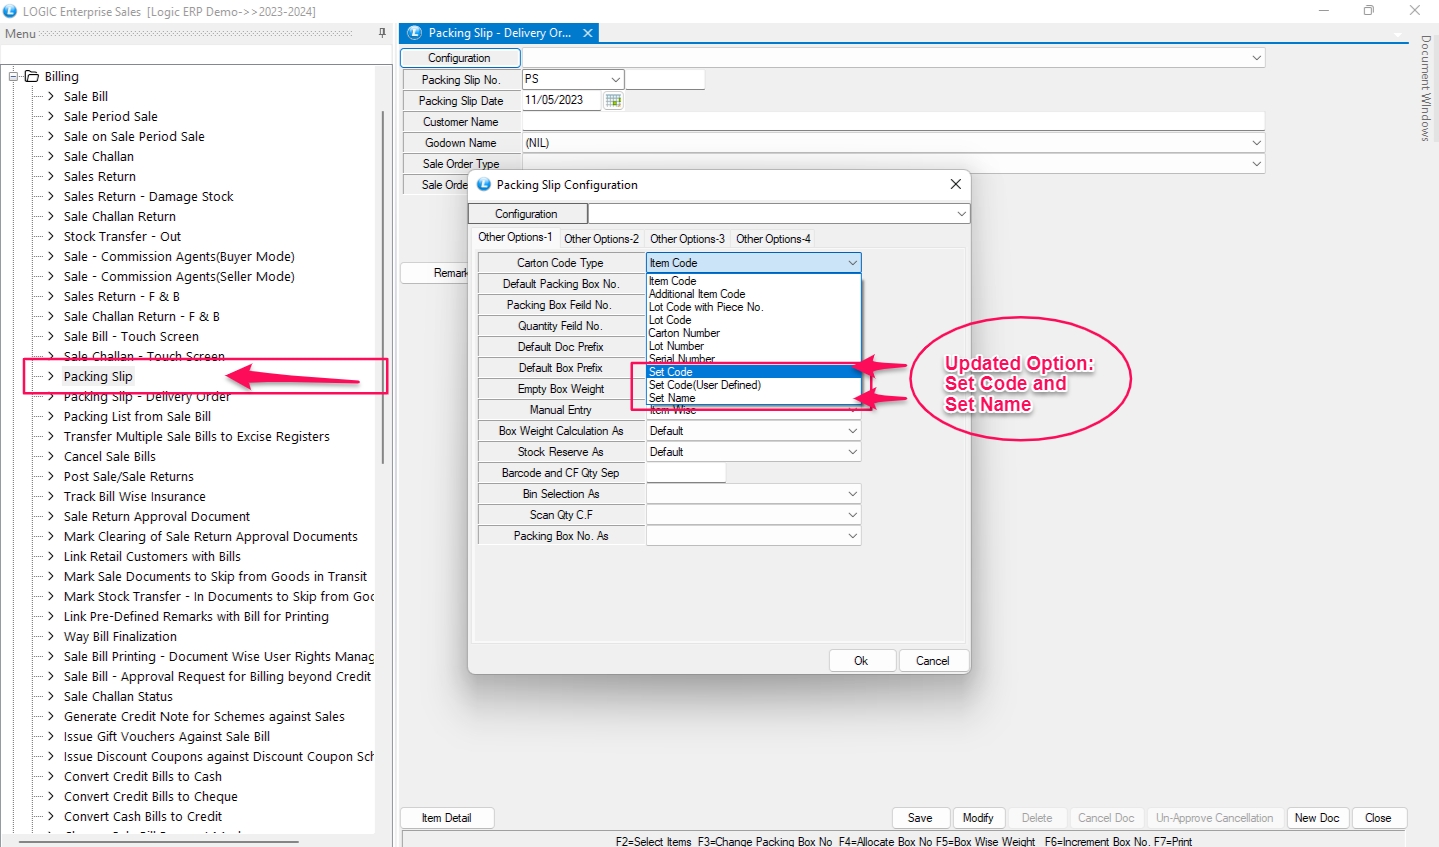Click the New Doc button
The width and height of the screenshot is (1439, 847).
[1316, 818]
